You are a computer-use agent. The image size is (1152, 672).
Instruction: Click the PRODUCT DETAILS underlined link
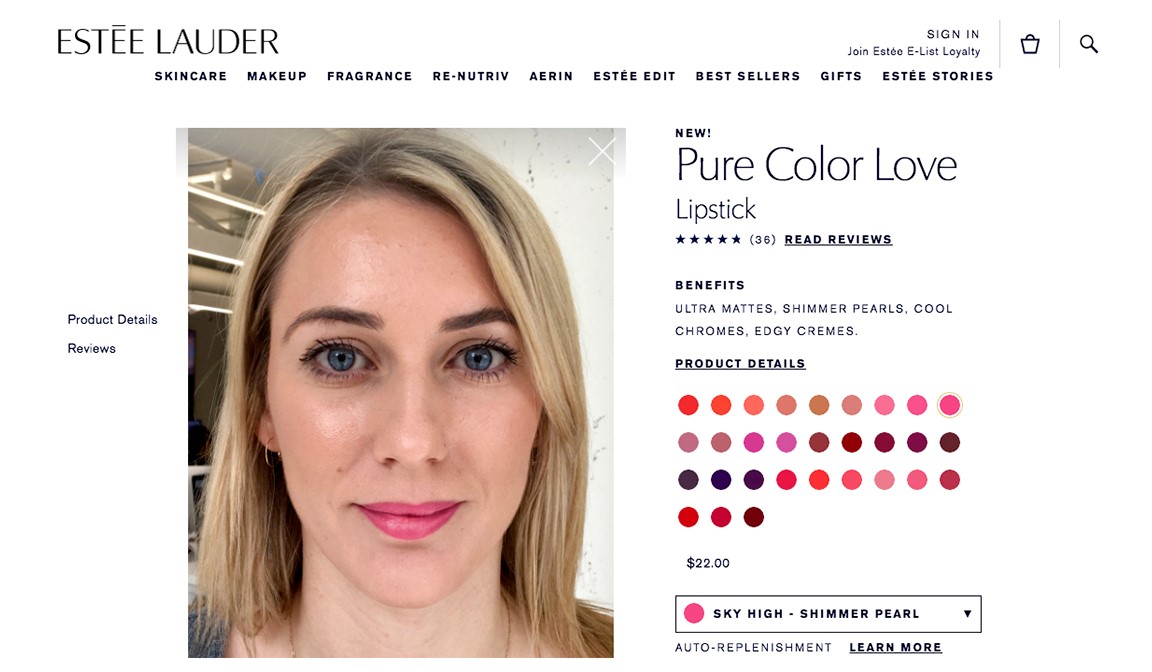[x=740, y=364]
